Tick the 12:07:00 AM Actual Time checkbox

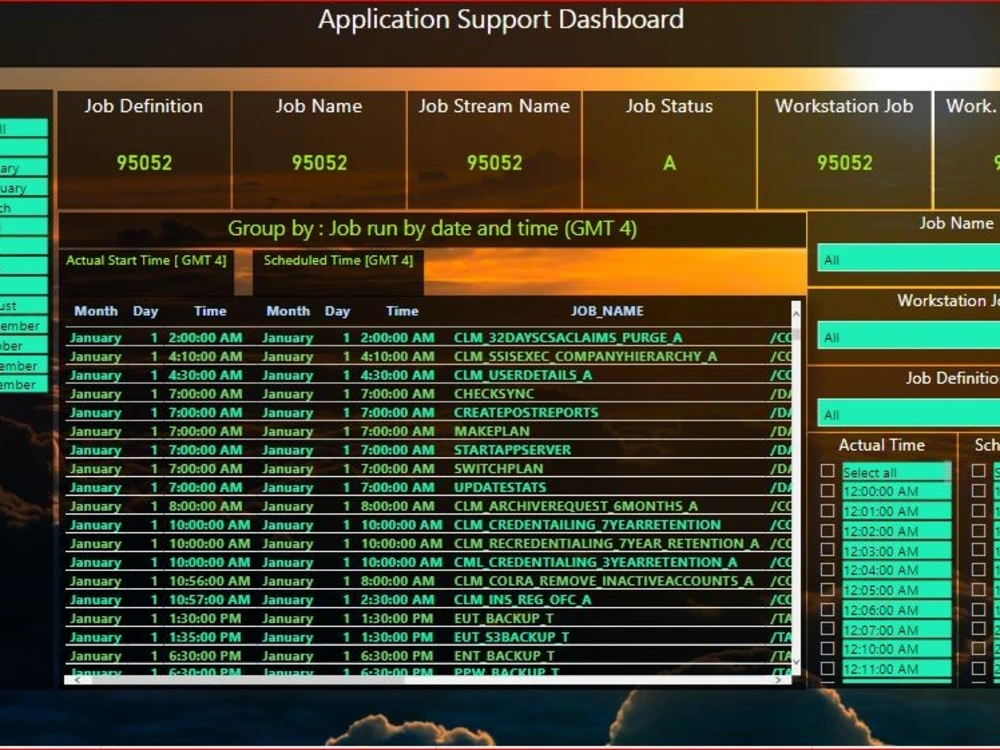[x=828, y=629]
